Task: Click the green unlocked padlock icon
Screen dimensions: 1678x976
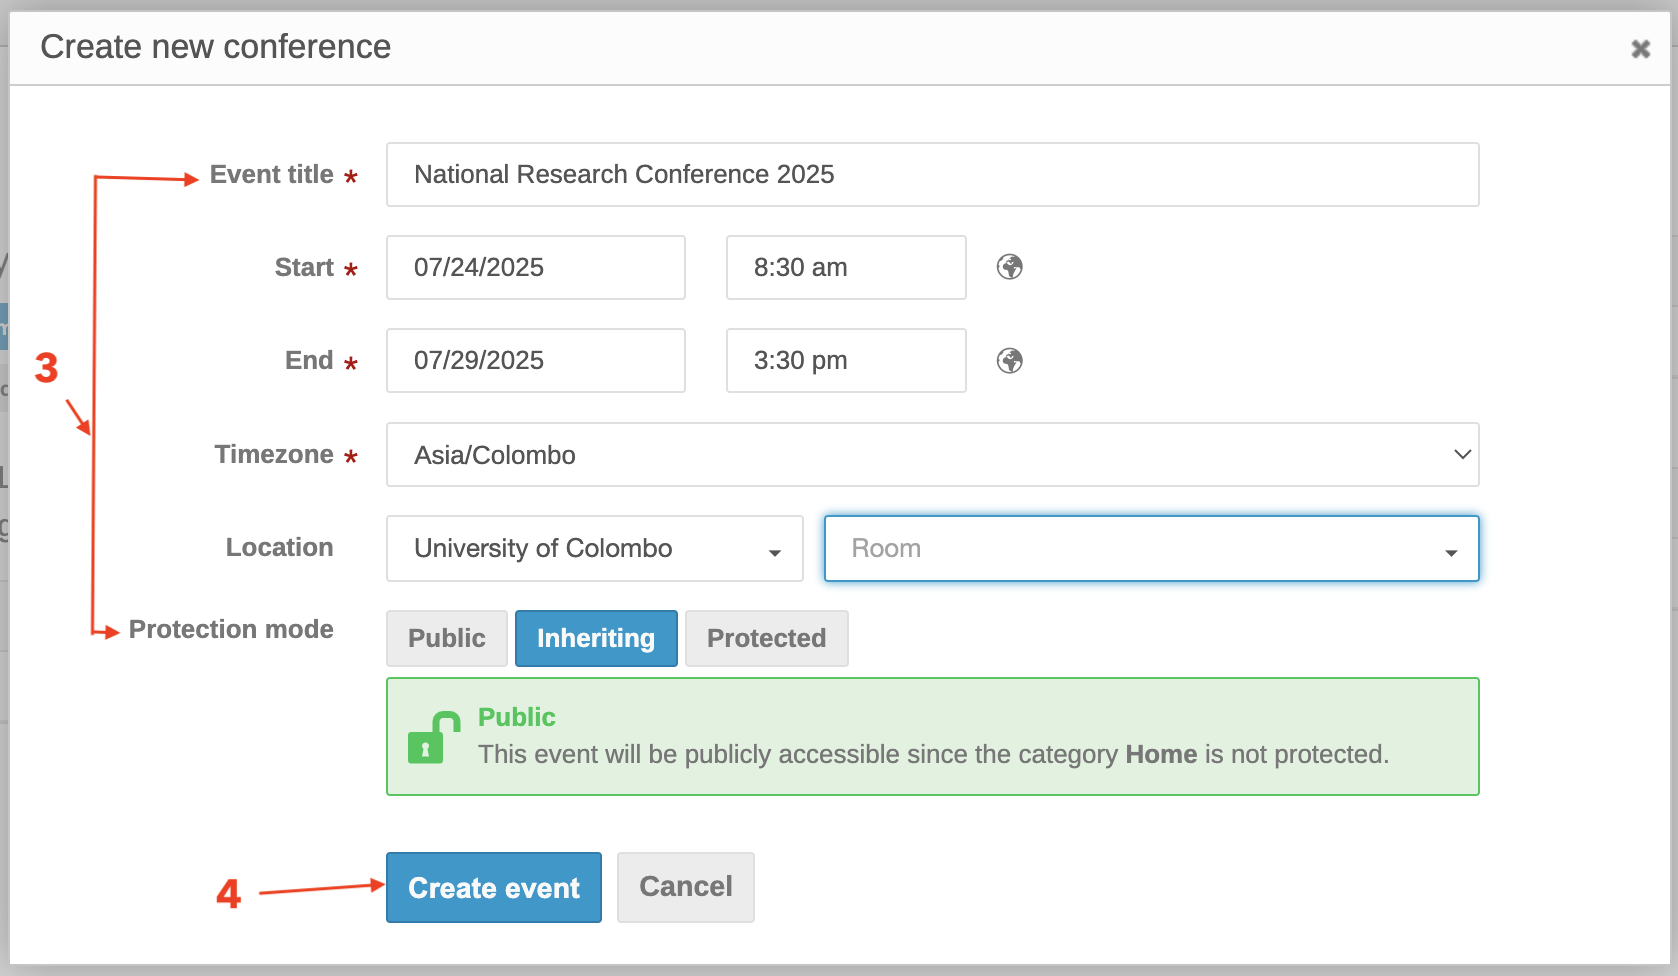Action: tap(433, 737)
